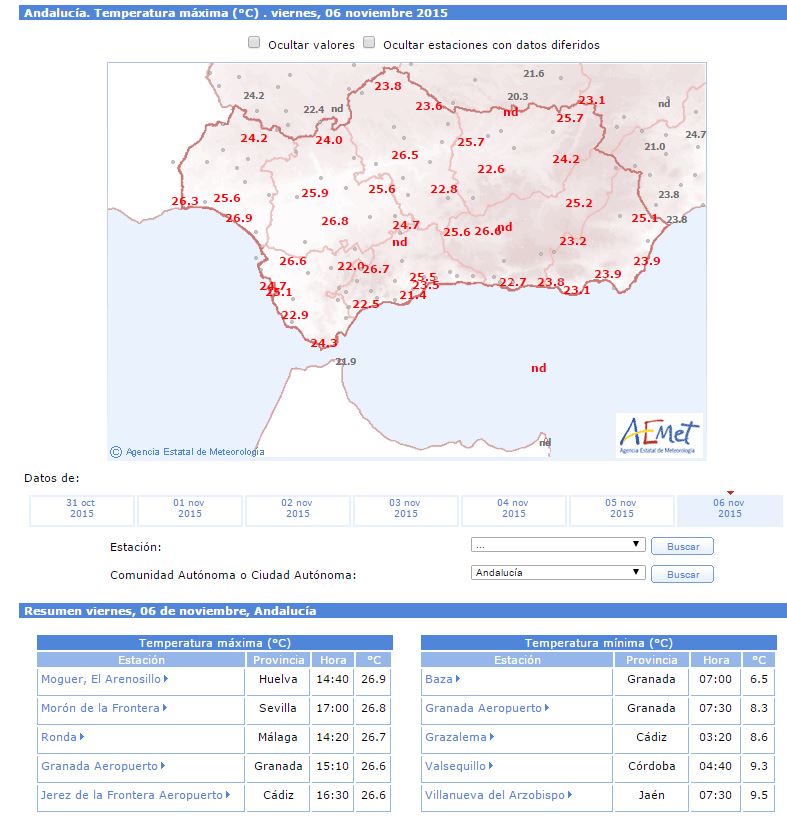
Task: Select the 06 nov 2015 date tab
Action: [729, 509]
